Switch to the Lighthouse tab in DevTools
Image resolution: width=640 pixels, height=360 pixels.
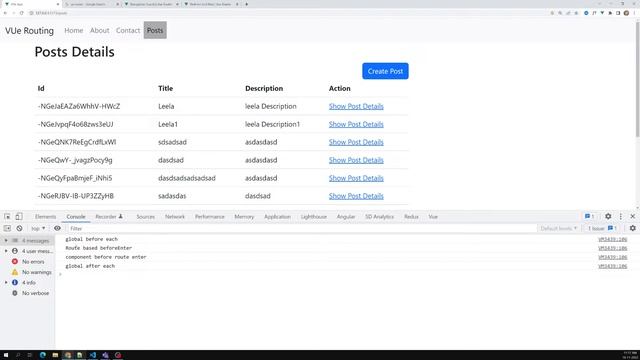pos(313,216)
